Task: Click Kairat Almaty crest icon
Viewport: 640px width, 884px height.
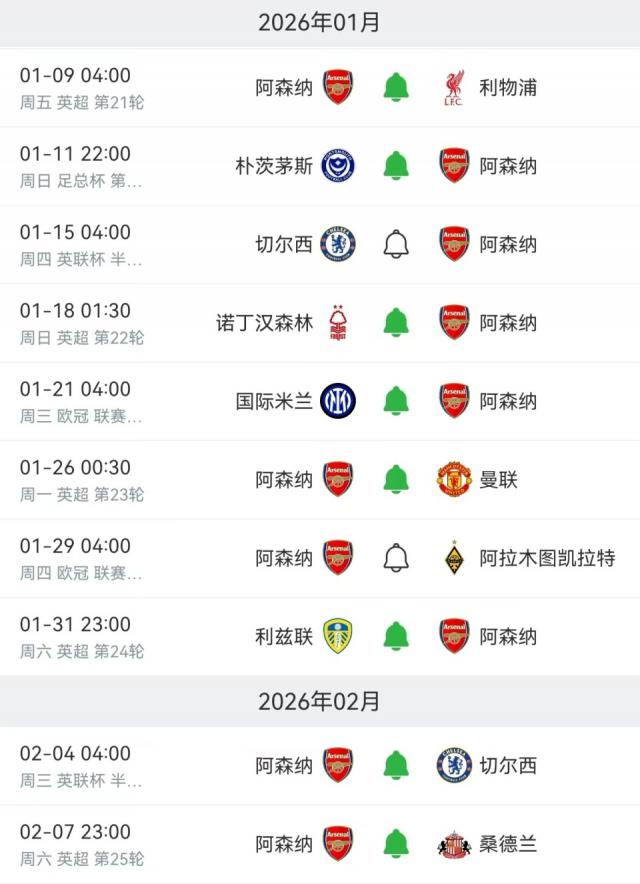Action: (454, 558)
